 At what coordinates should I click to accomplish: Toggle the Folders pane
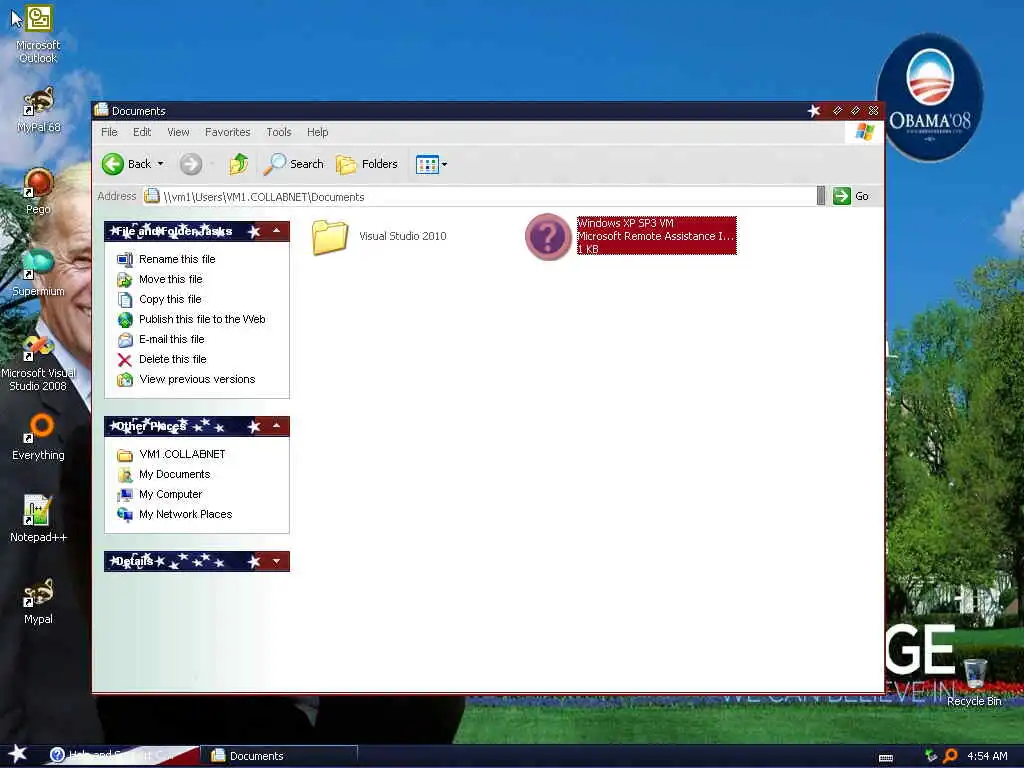coord(367,164)
